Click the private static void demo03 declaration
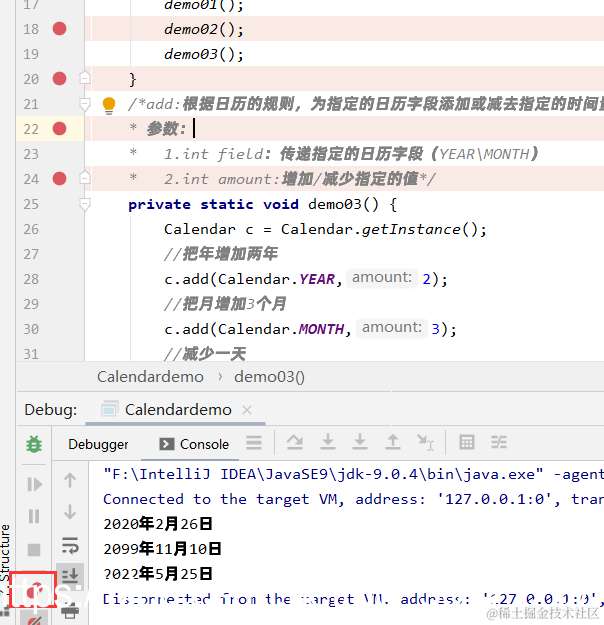 (x=262, y=204)
